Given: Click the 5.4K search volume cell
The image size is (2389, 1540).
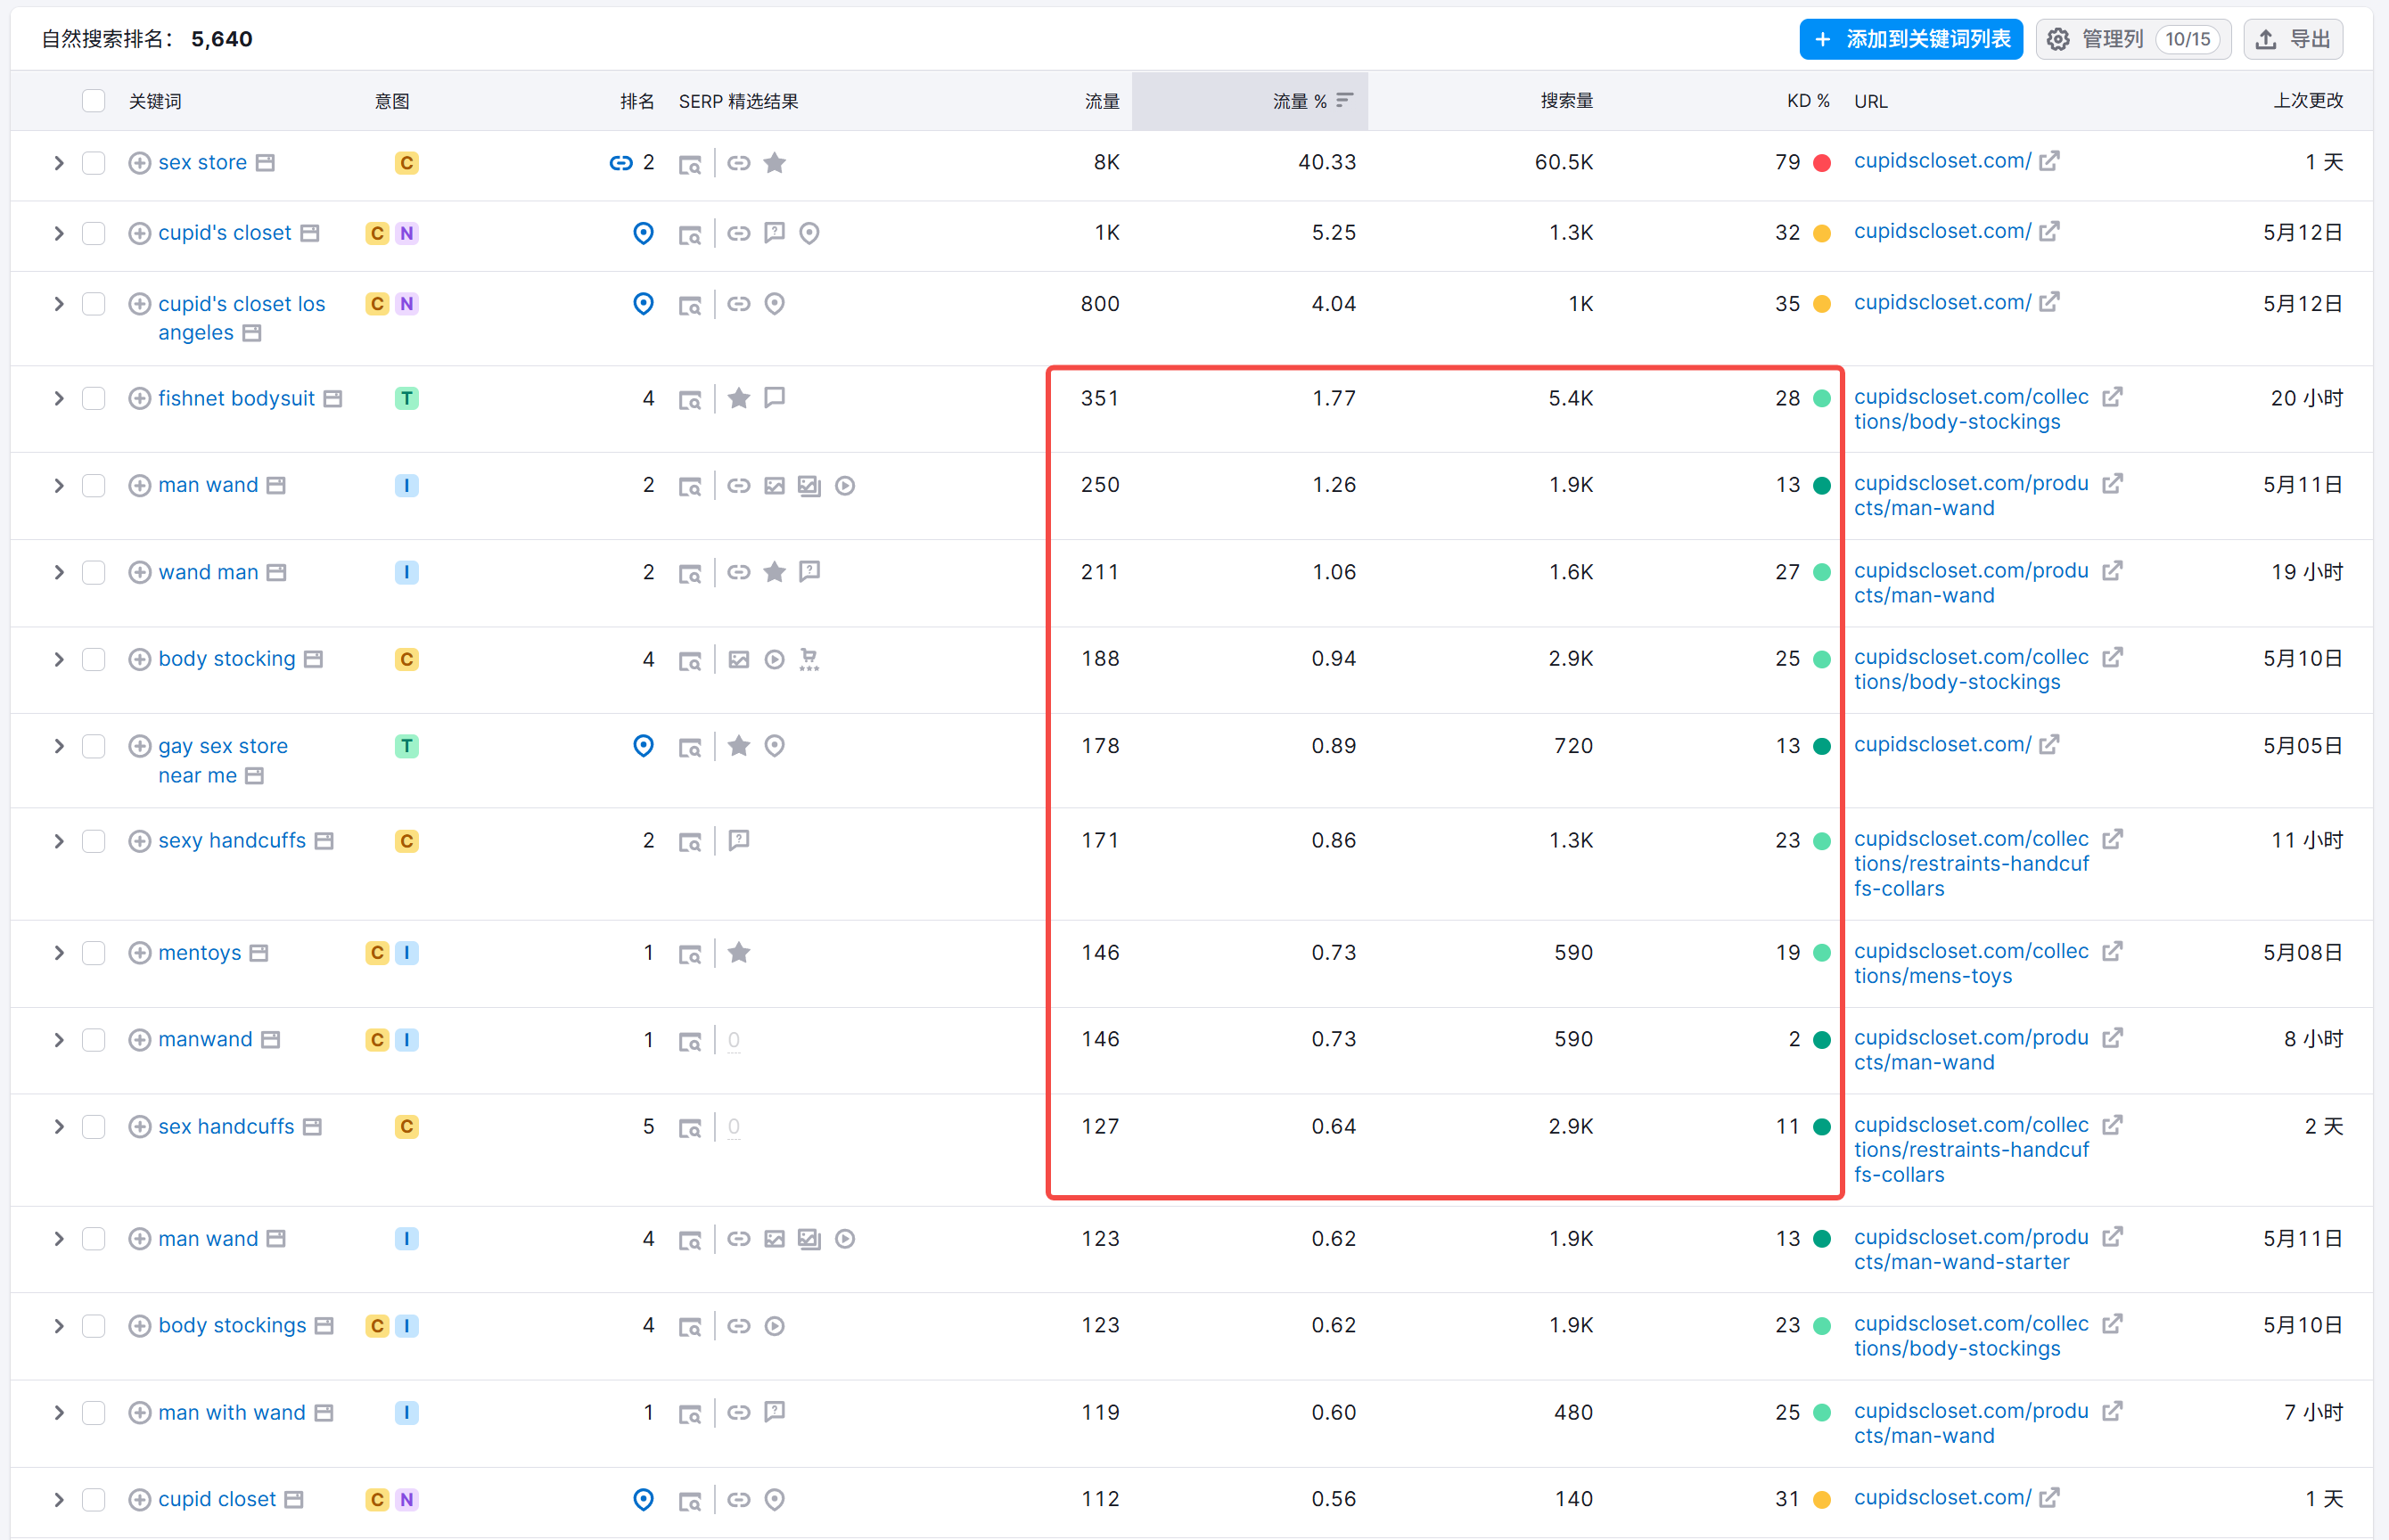Looking at the screenshot, I should (x=1570, y=399).
